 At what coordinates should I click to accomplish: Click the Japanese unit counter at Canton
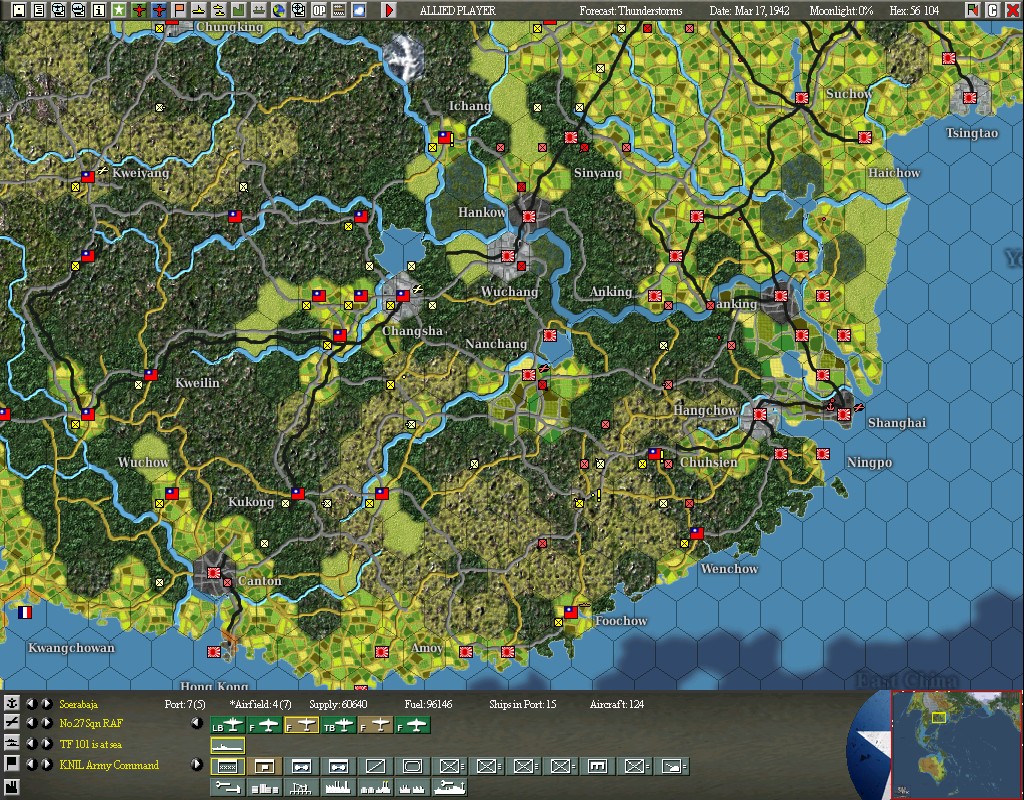(214, 573)
